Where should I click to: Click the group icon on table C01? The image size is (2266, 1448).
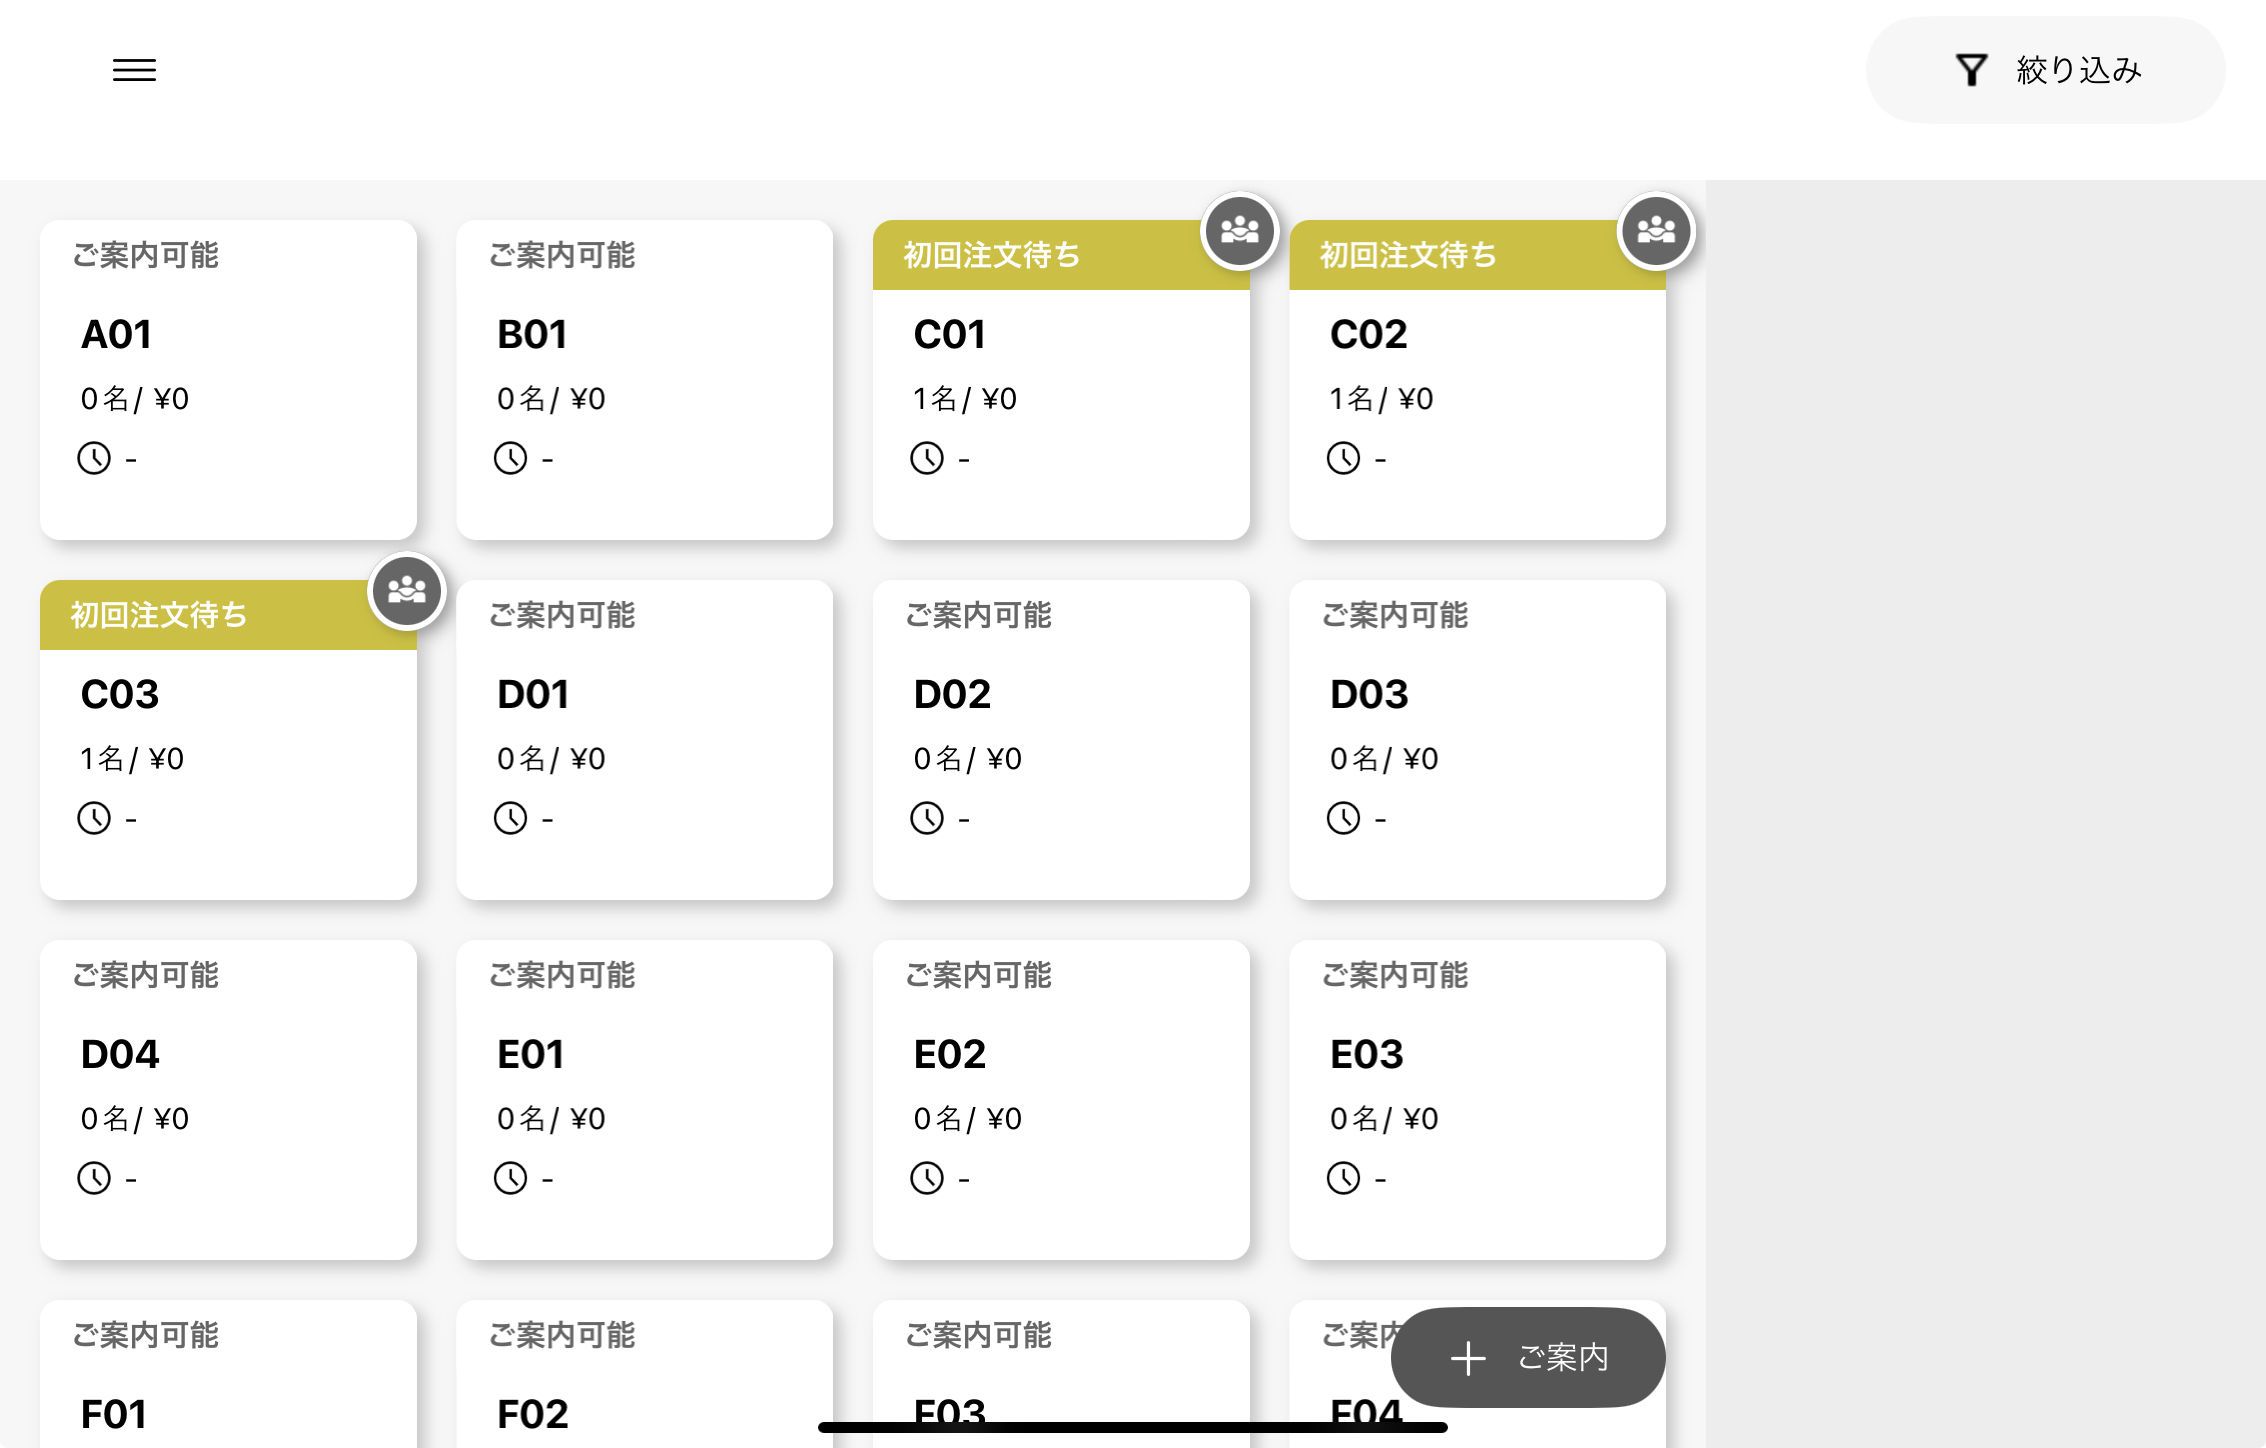[1239, 231]
